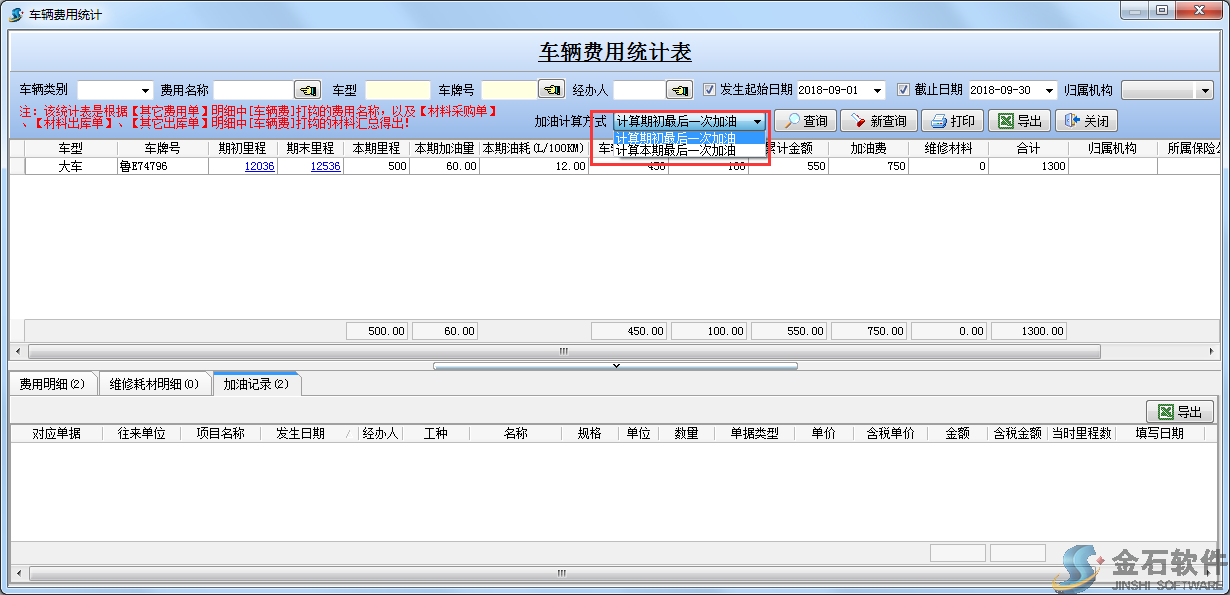Click lookup icon next to 经办人 field
1230x595 pixels.
pyautogui.click(x=680, y=90)
